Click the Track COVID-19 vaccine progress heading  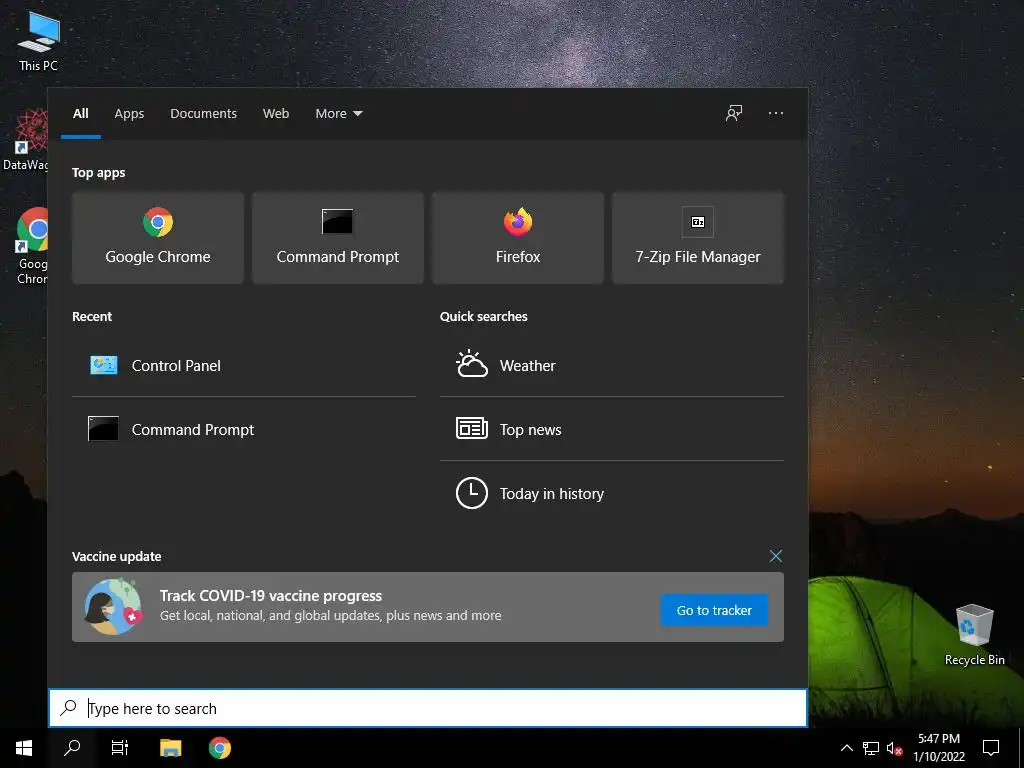point(271,596)
